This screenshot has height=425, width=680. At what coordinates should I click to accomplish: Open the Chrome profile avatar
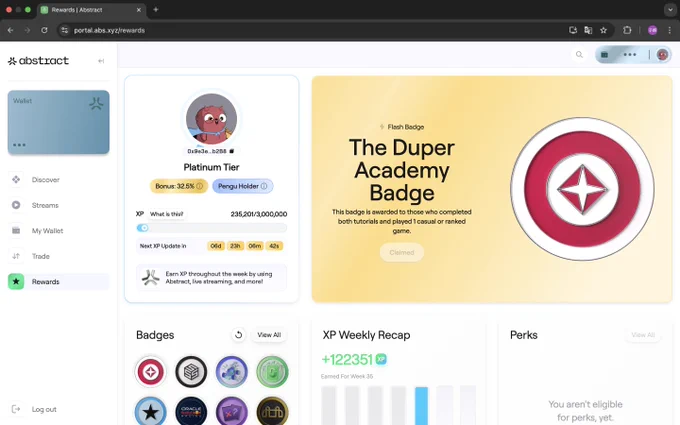[x=652, y=30]
